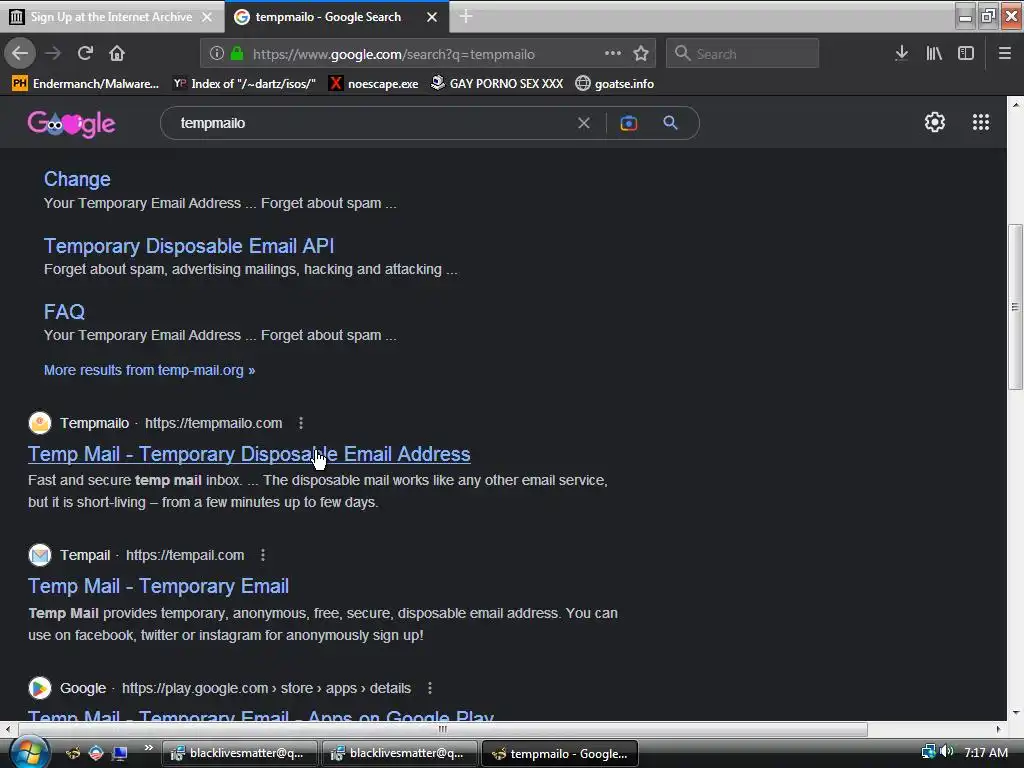This screenshot has height=768, width=1024.
Task: Click the horizontal scroll right arrow
Action: (999, 729)
